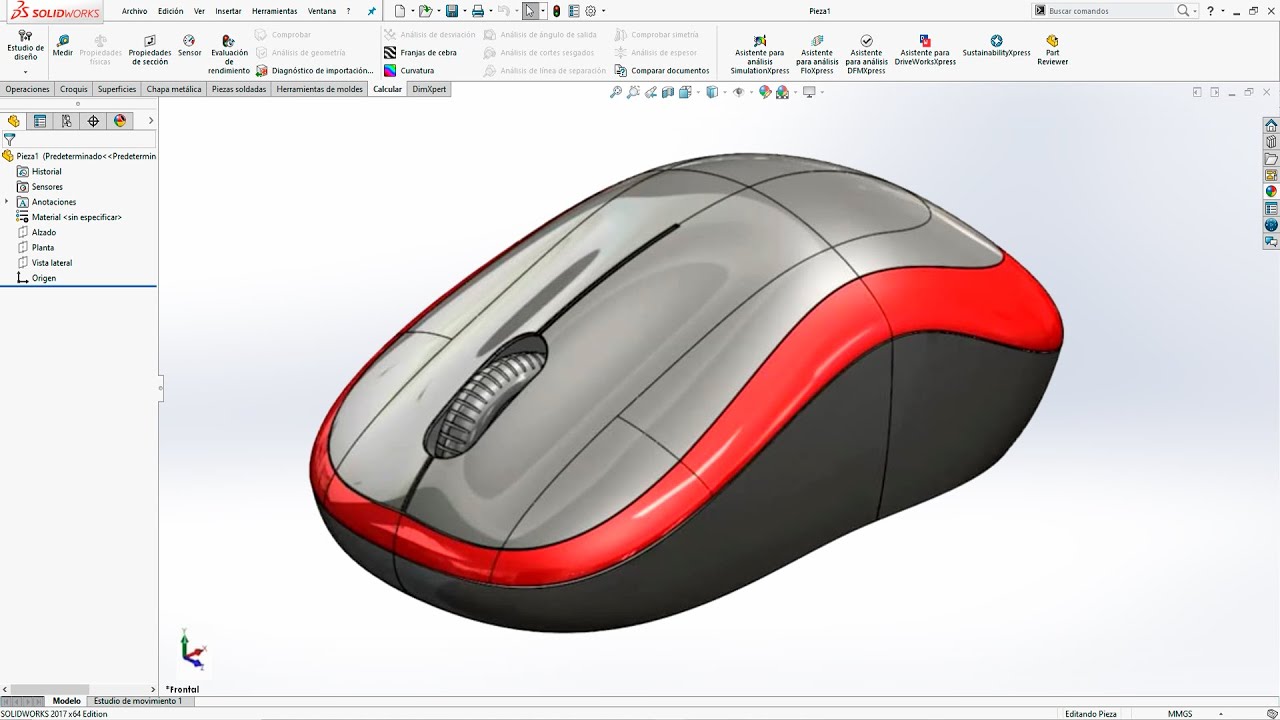This screenshot has height=720, width=1280.
Task: Expand more manager tabs chevron
Action: pos(151,121)
